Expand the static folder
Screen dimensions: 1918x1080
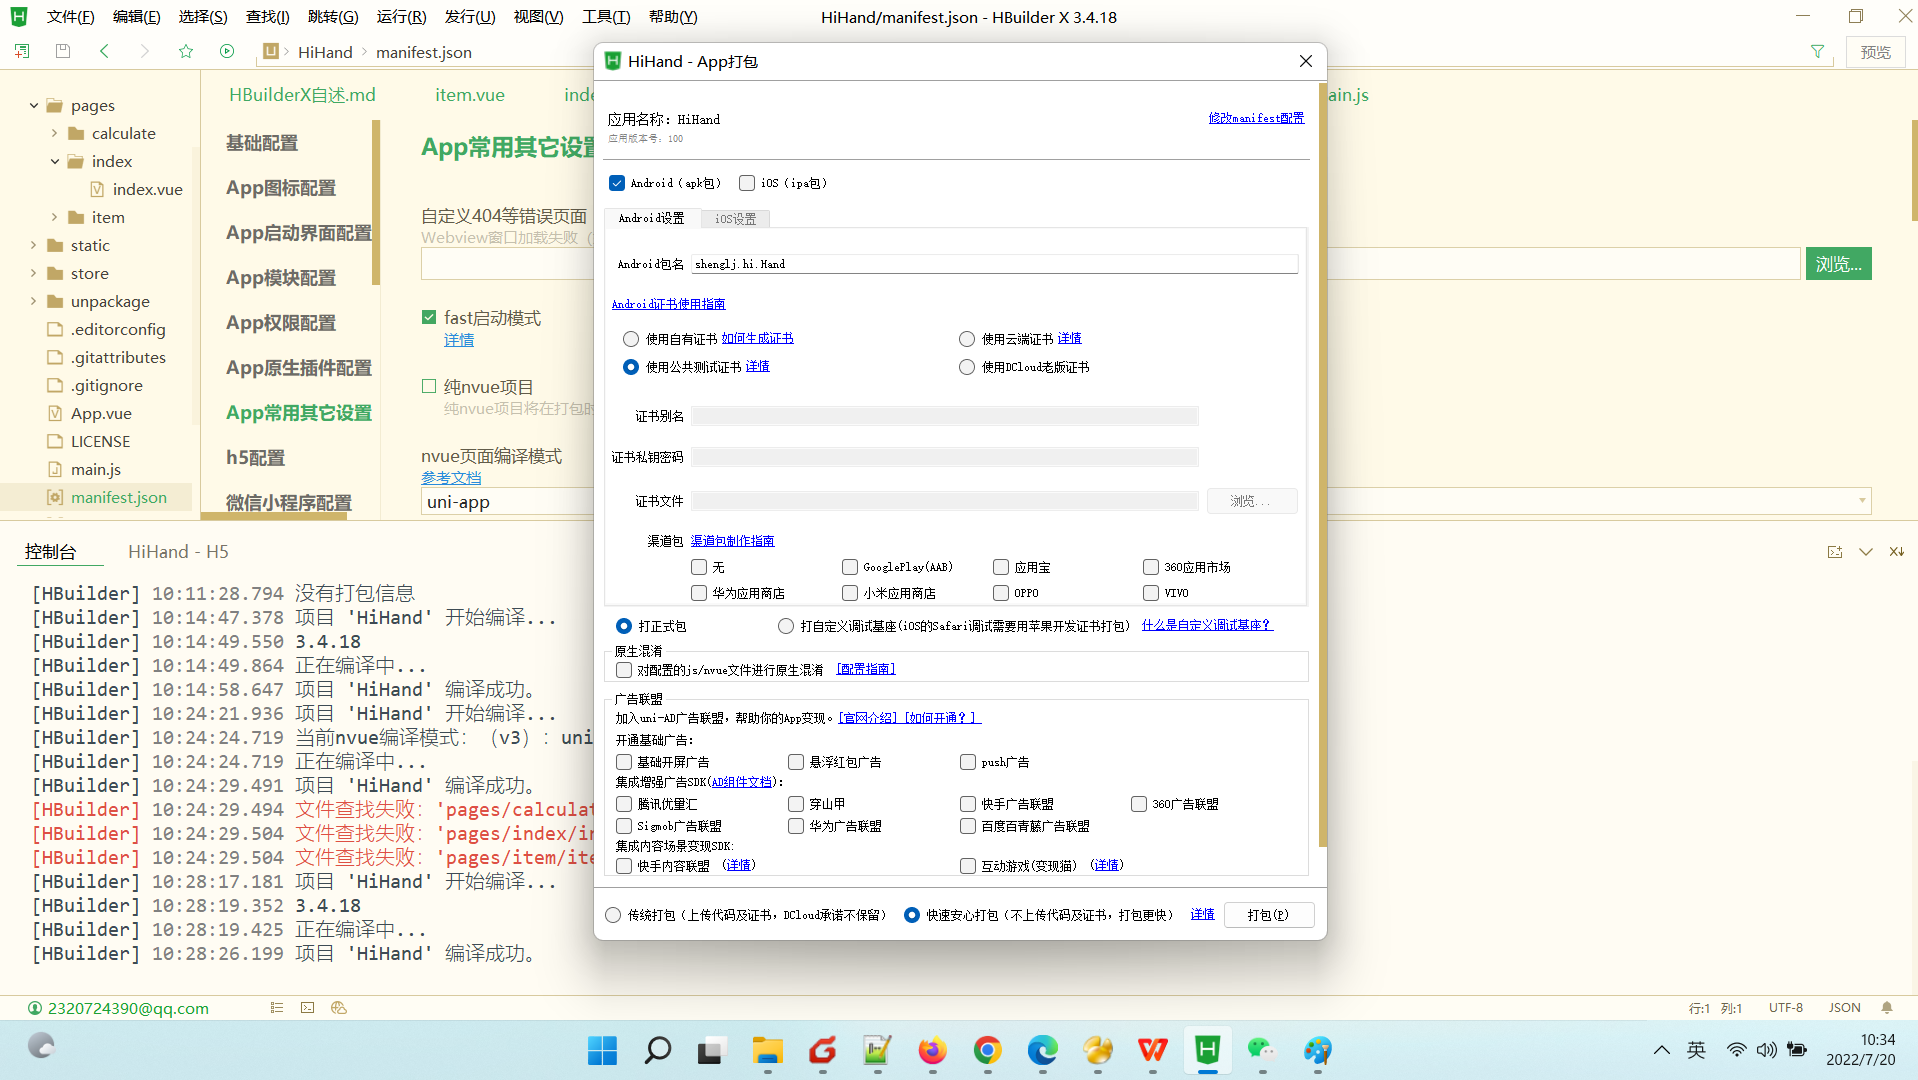[x=33, y=245]
